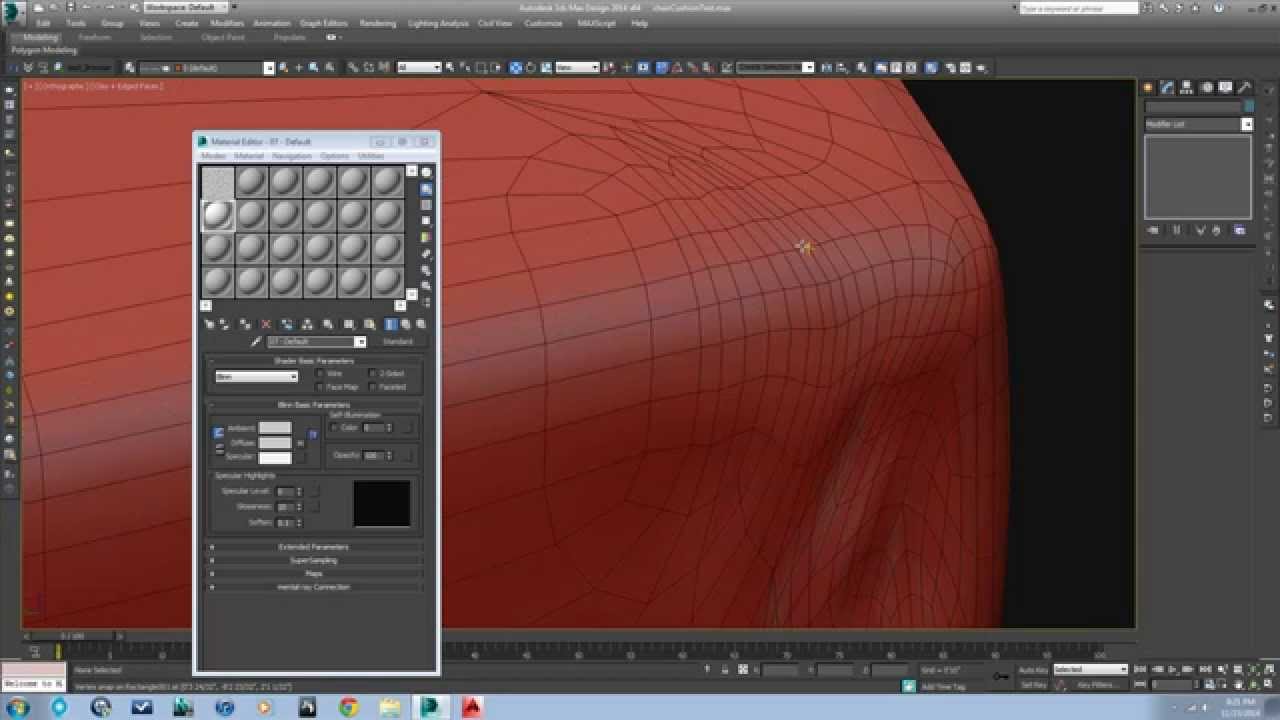Expand the Maps rollout
Image resolution: width=1280 pixels, height=720 pixels.
point(314,574)
